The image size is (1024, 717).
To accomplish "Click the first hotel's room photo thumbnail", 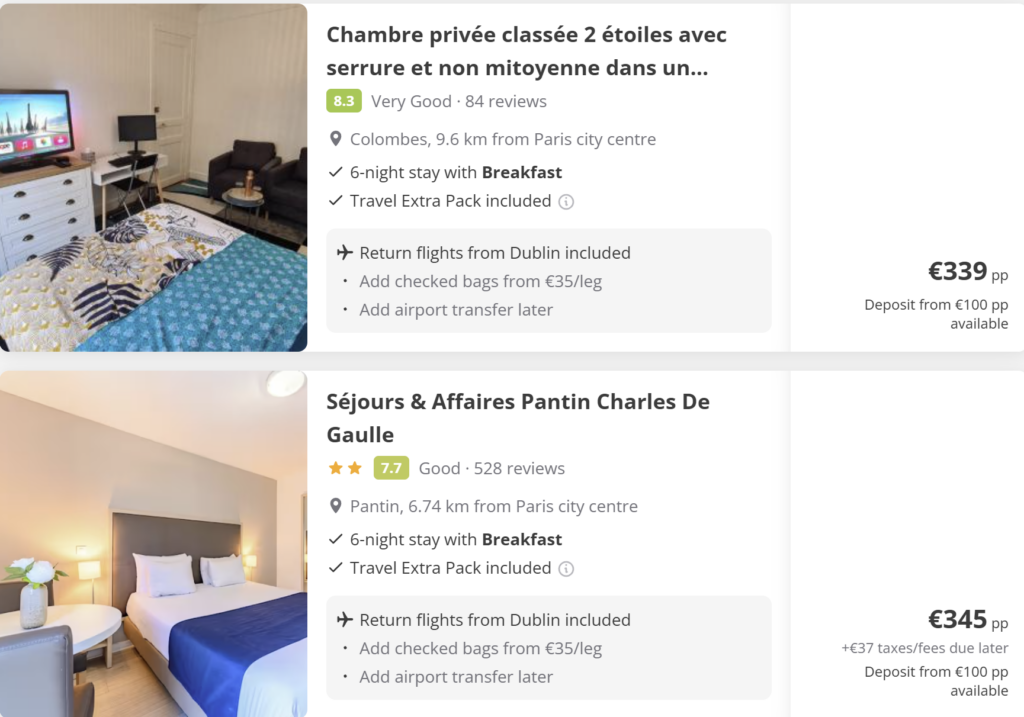I will click(154, 177).
